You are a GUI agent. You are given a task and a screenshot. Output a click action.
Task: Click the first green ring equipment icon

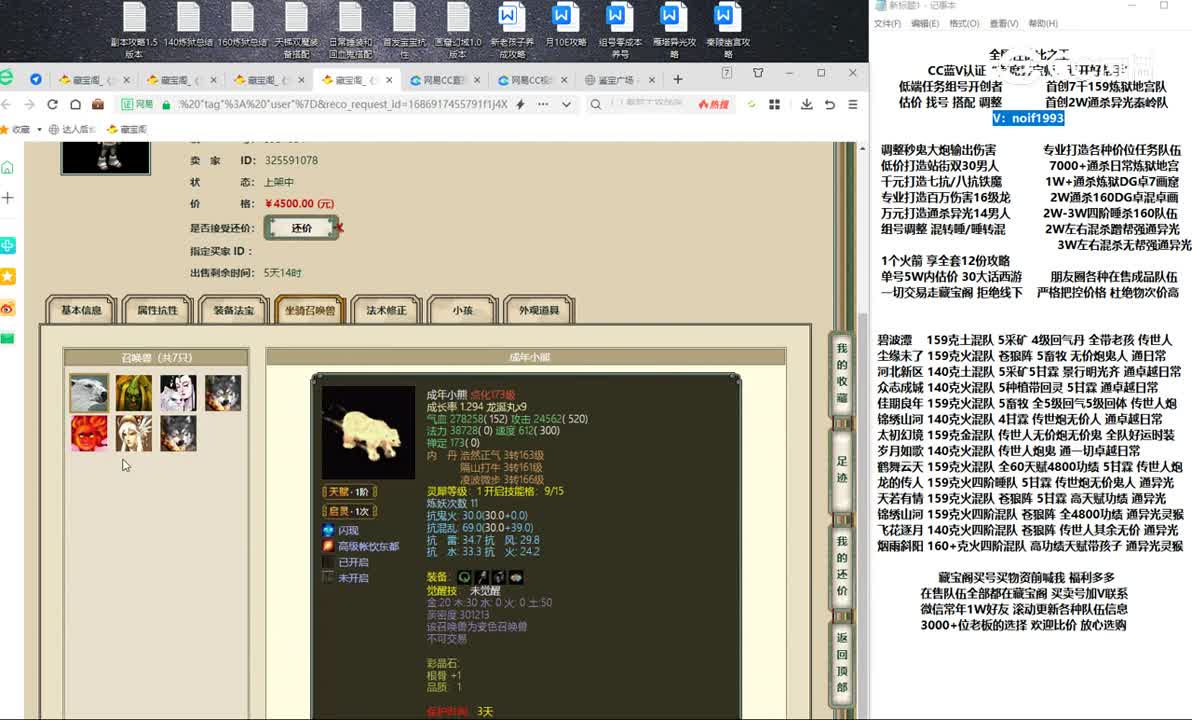(465, 577)
